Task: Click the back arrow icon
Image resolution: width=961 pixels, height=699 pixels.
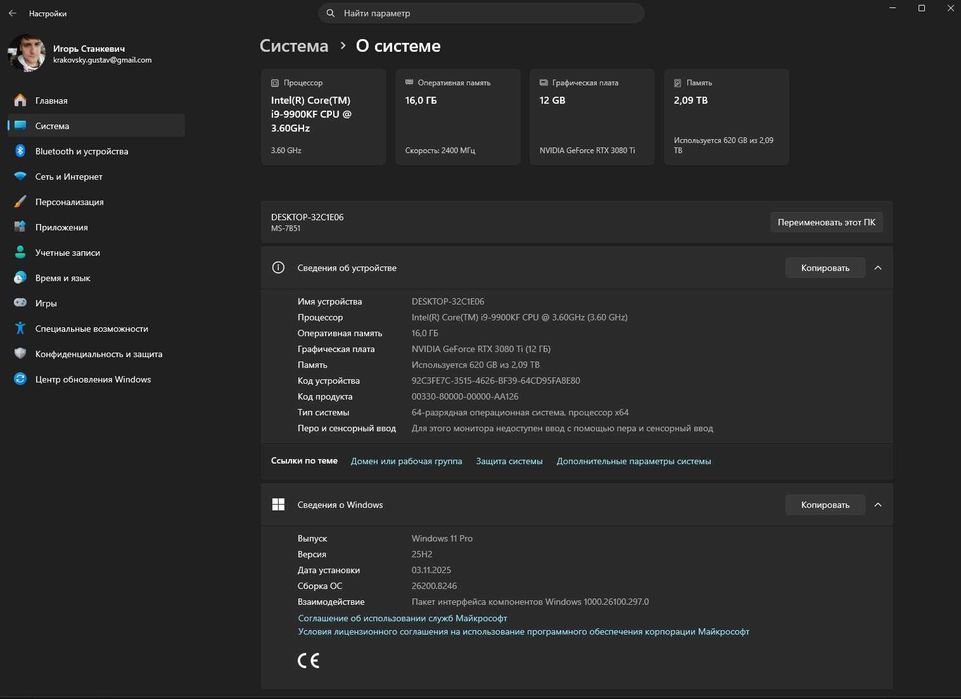Action: coord(12,13)
